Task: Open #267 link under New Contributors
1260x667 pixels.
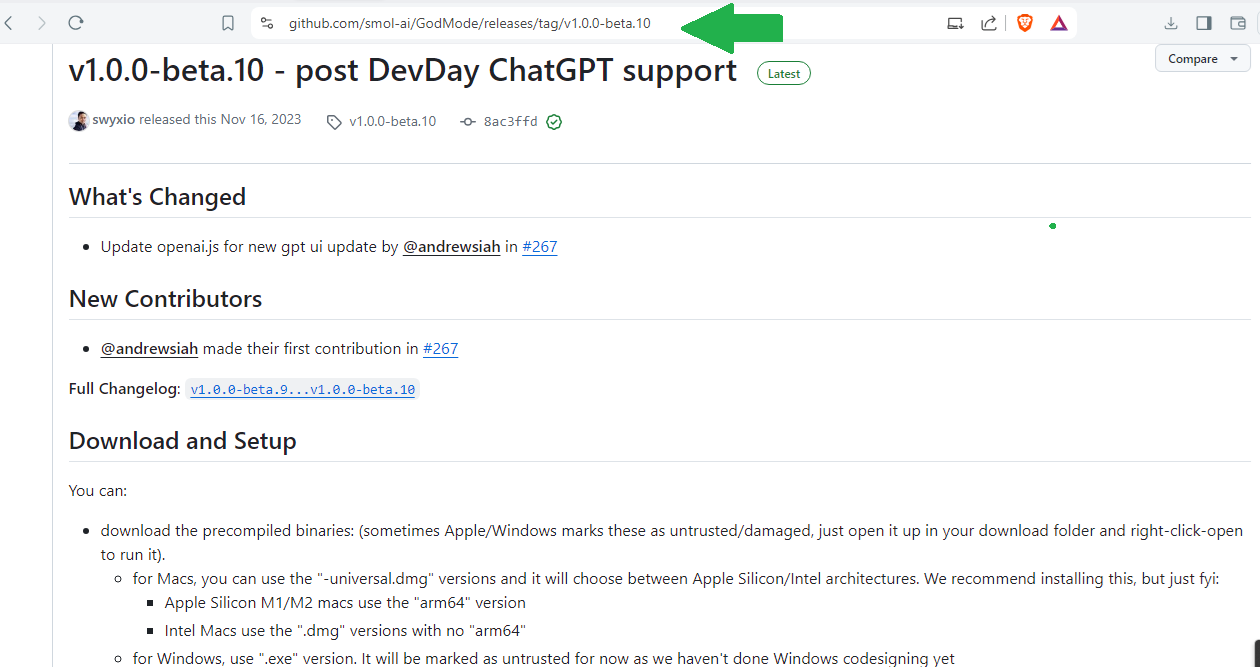Action: pyautogui.click(x=440, y=349)
